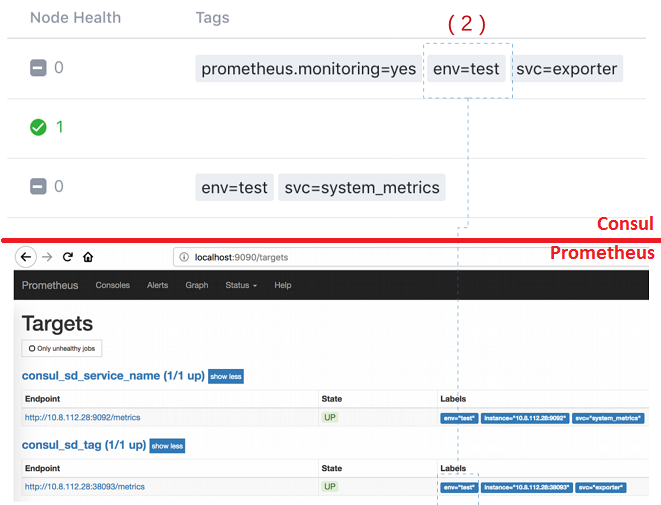Viewport: 661px width, 505px height.
Task: Click the site info icon in address bar
Action: (185, 257)
